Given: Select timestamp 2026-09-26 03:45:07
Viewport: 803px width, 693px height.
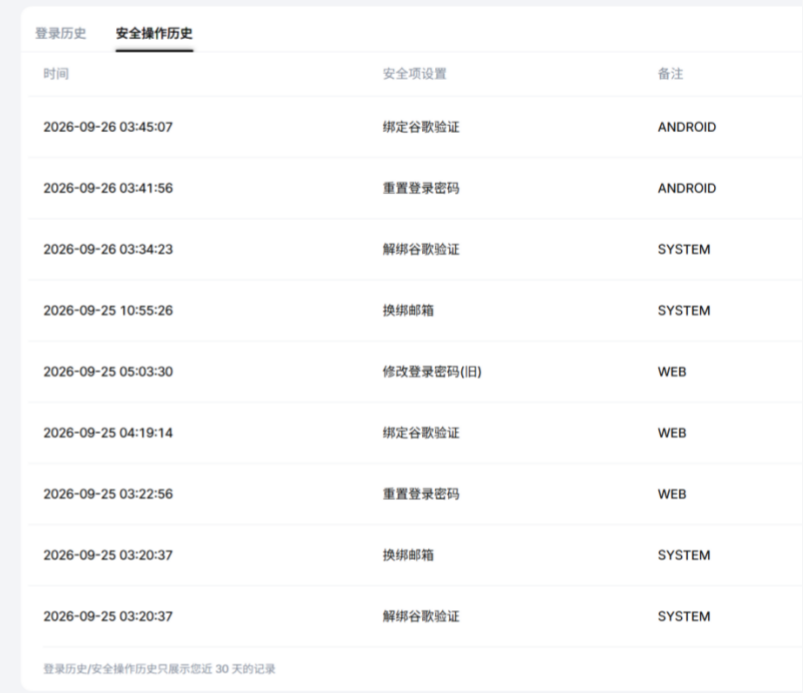Looking at the screenshot, I should click(x=108, y=127).
